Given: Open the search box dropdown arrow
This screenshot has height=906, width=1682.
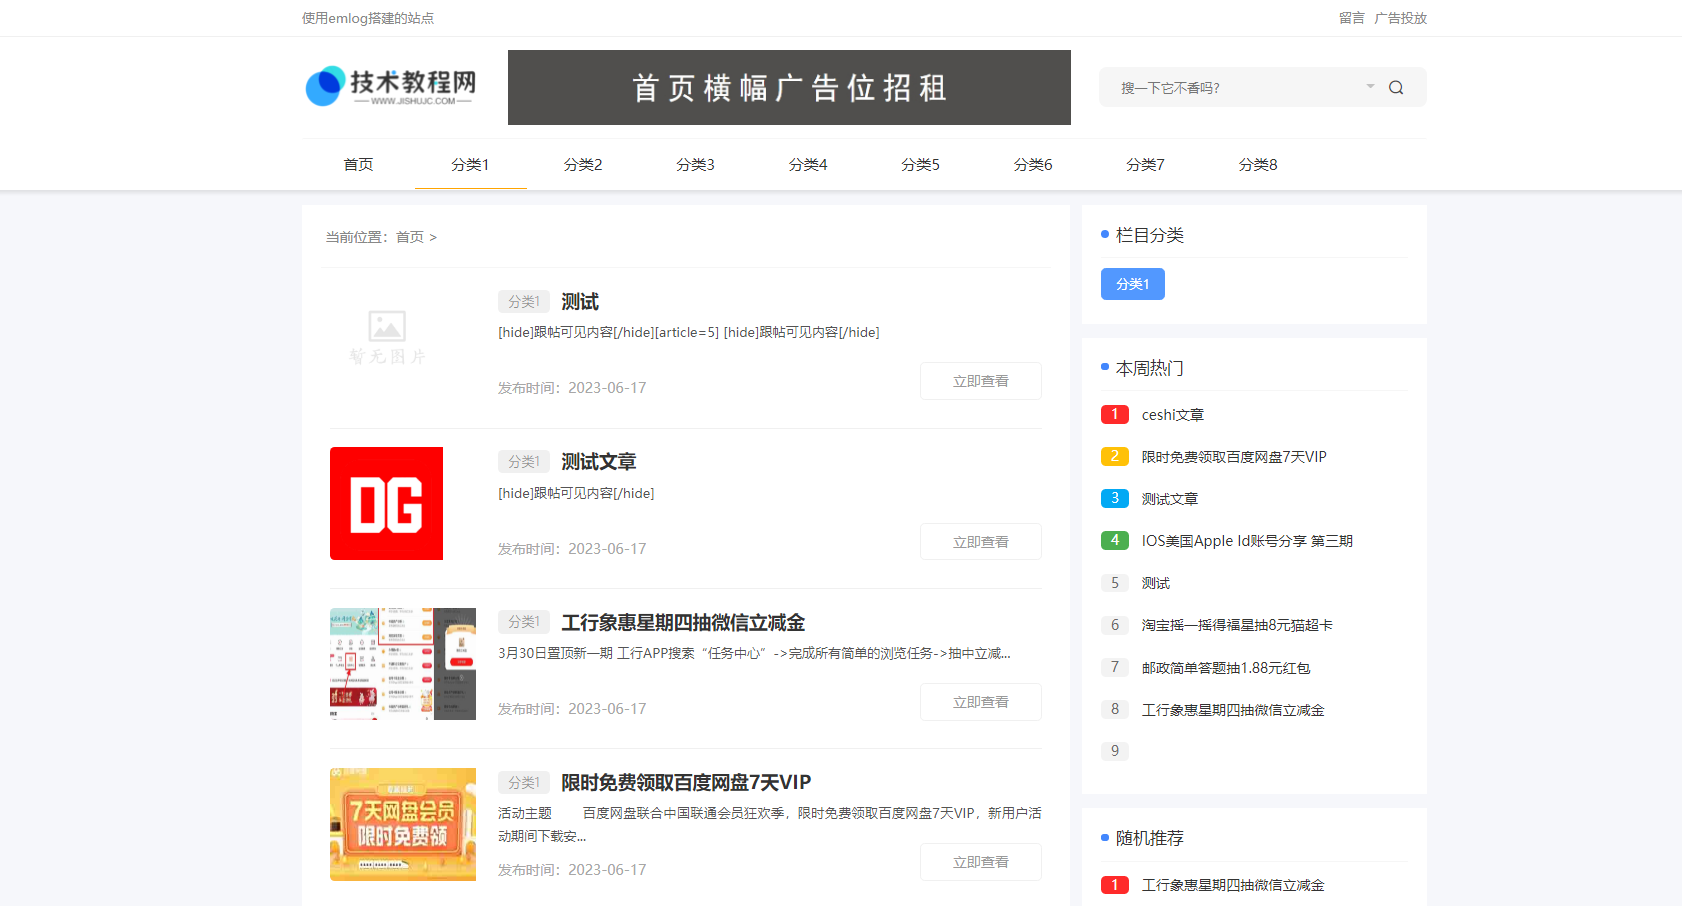Looking at the screenshot, I should pyautogui.click(x=1370, y=87).
